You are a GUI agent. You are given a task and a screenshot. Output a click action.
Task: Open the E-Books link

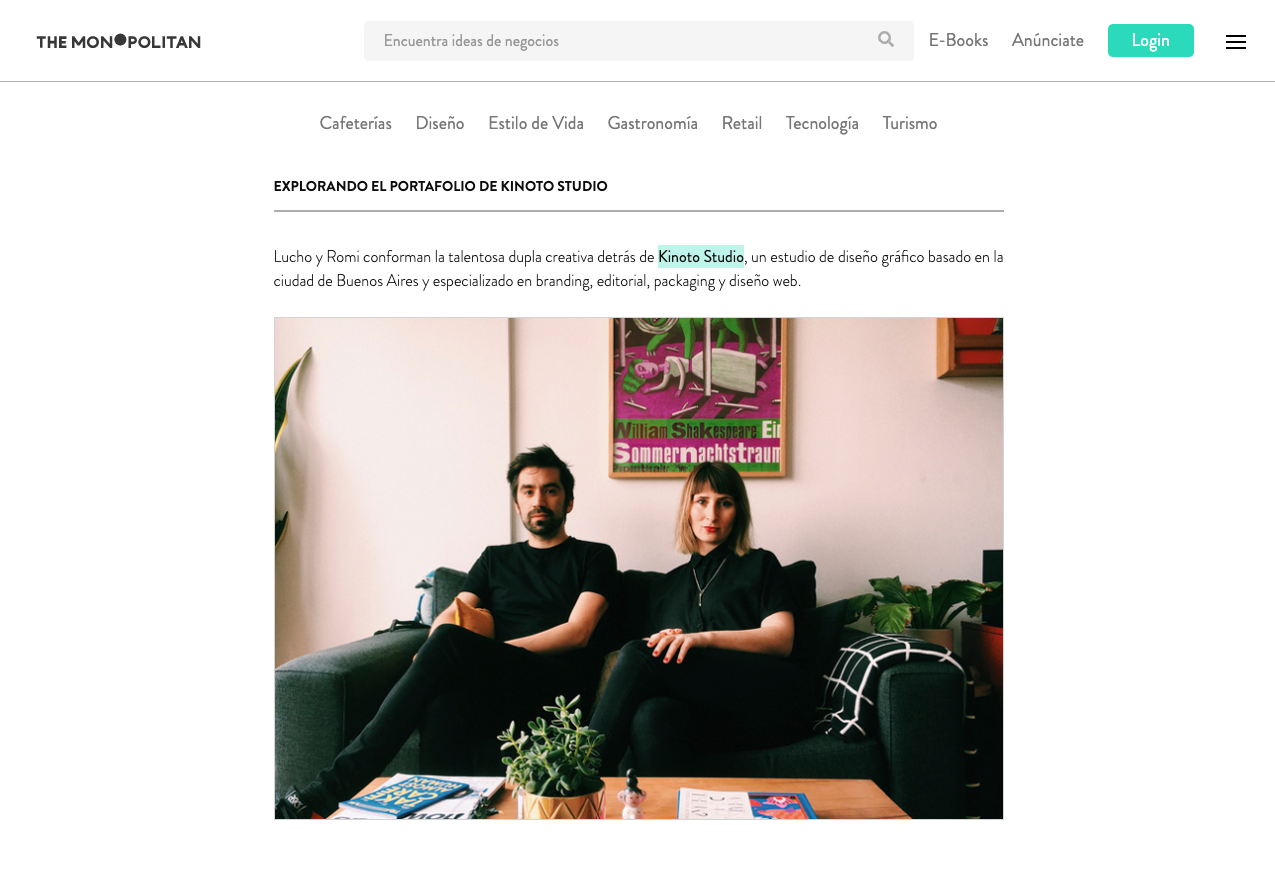pos(958,41)
